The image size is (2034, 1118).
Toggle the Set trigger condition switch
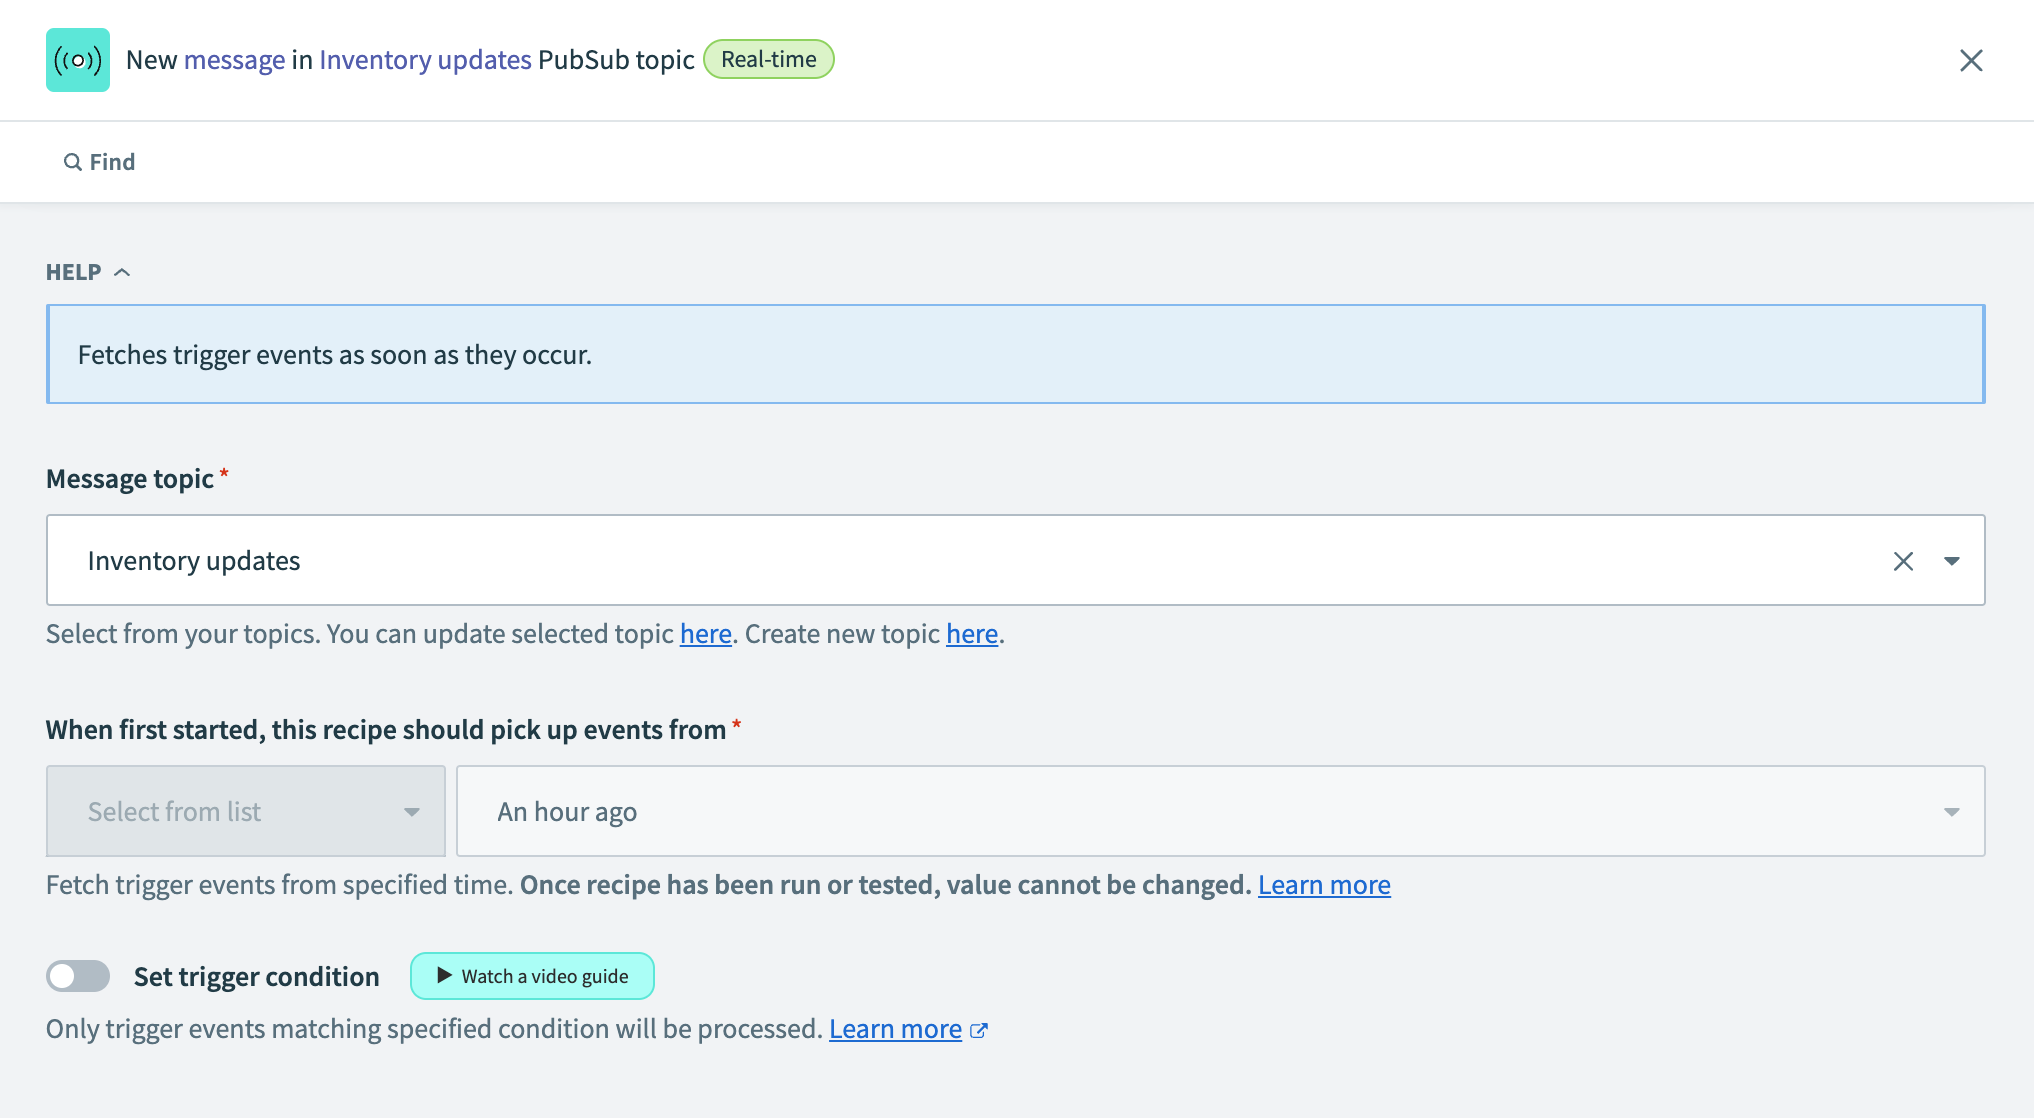pyautogui.click(x=76, y=976)
